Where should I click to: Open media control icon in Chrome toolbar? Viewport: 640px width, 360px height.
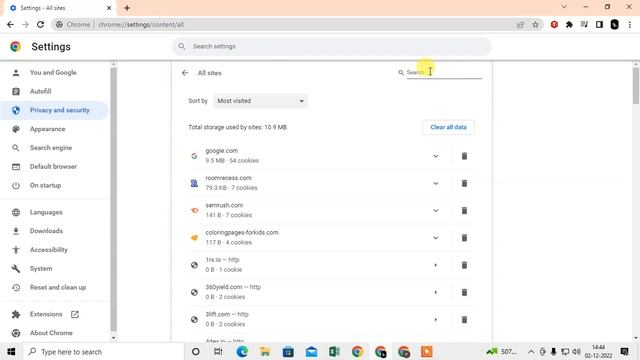coord(584,24)
